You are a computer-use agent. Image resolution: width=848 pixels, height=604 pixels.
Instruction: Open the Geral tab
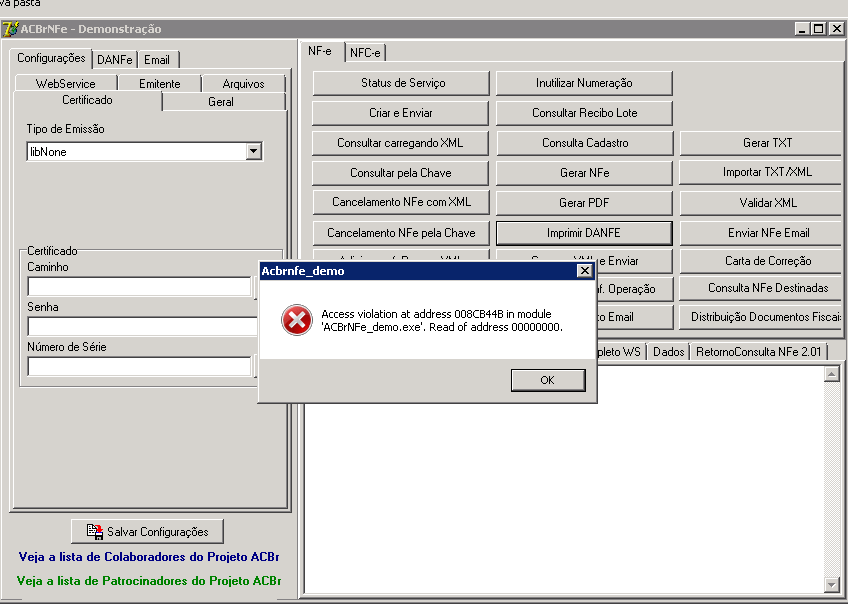(x=221, y=102)
